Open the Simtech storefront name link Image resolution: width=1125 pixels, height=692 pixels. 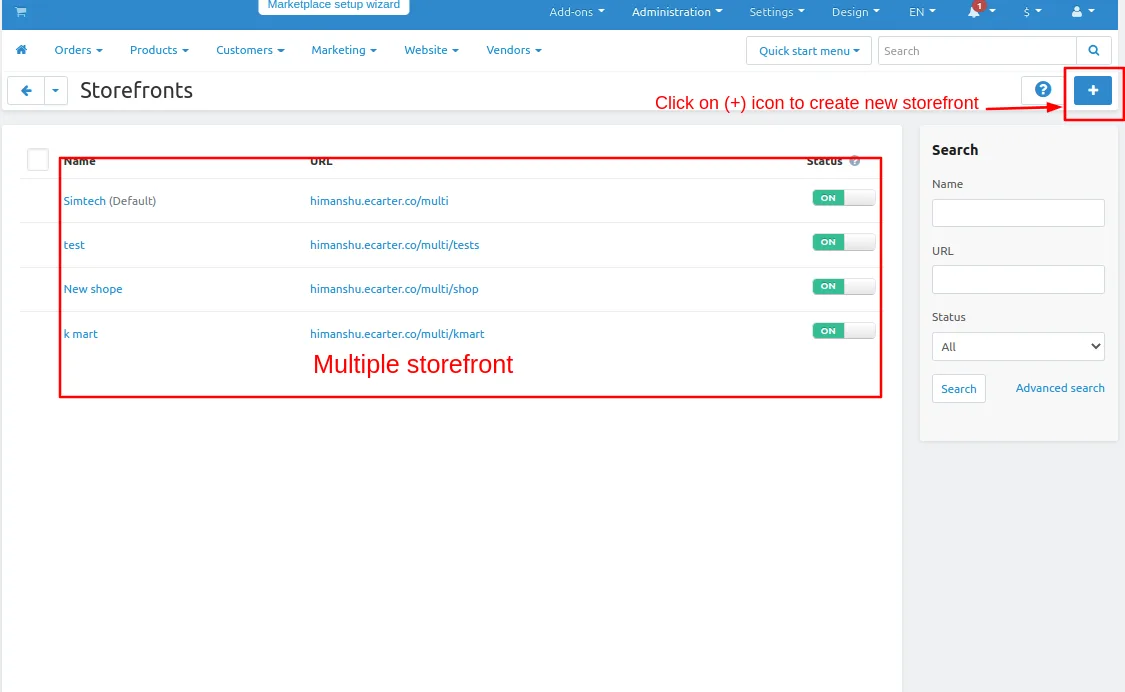click(84, 200)
